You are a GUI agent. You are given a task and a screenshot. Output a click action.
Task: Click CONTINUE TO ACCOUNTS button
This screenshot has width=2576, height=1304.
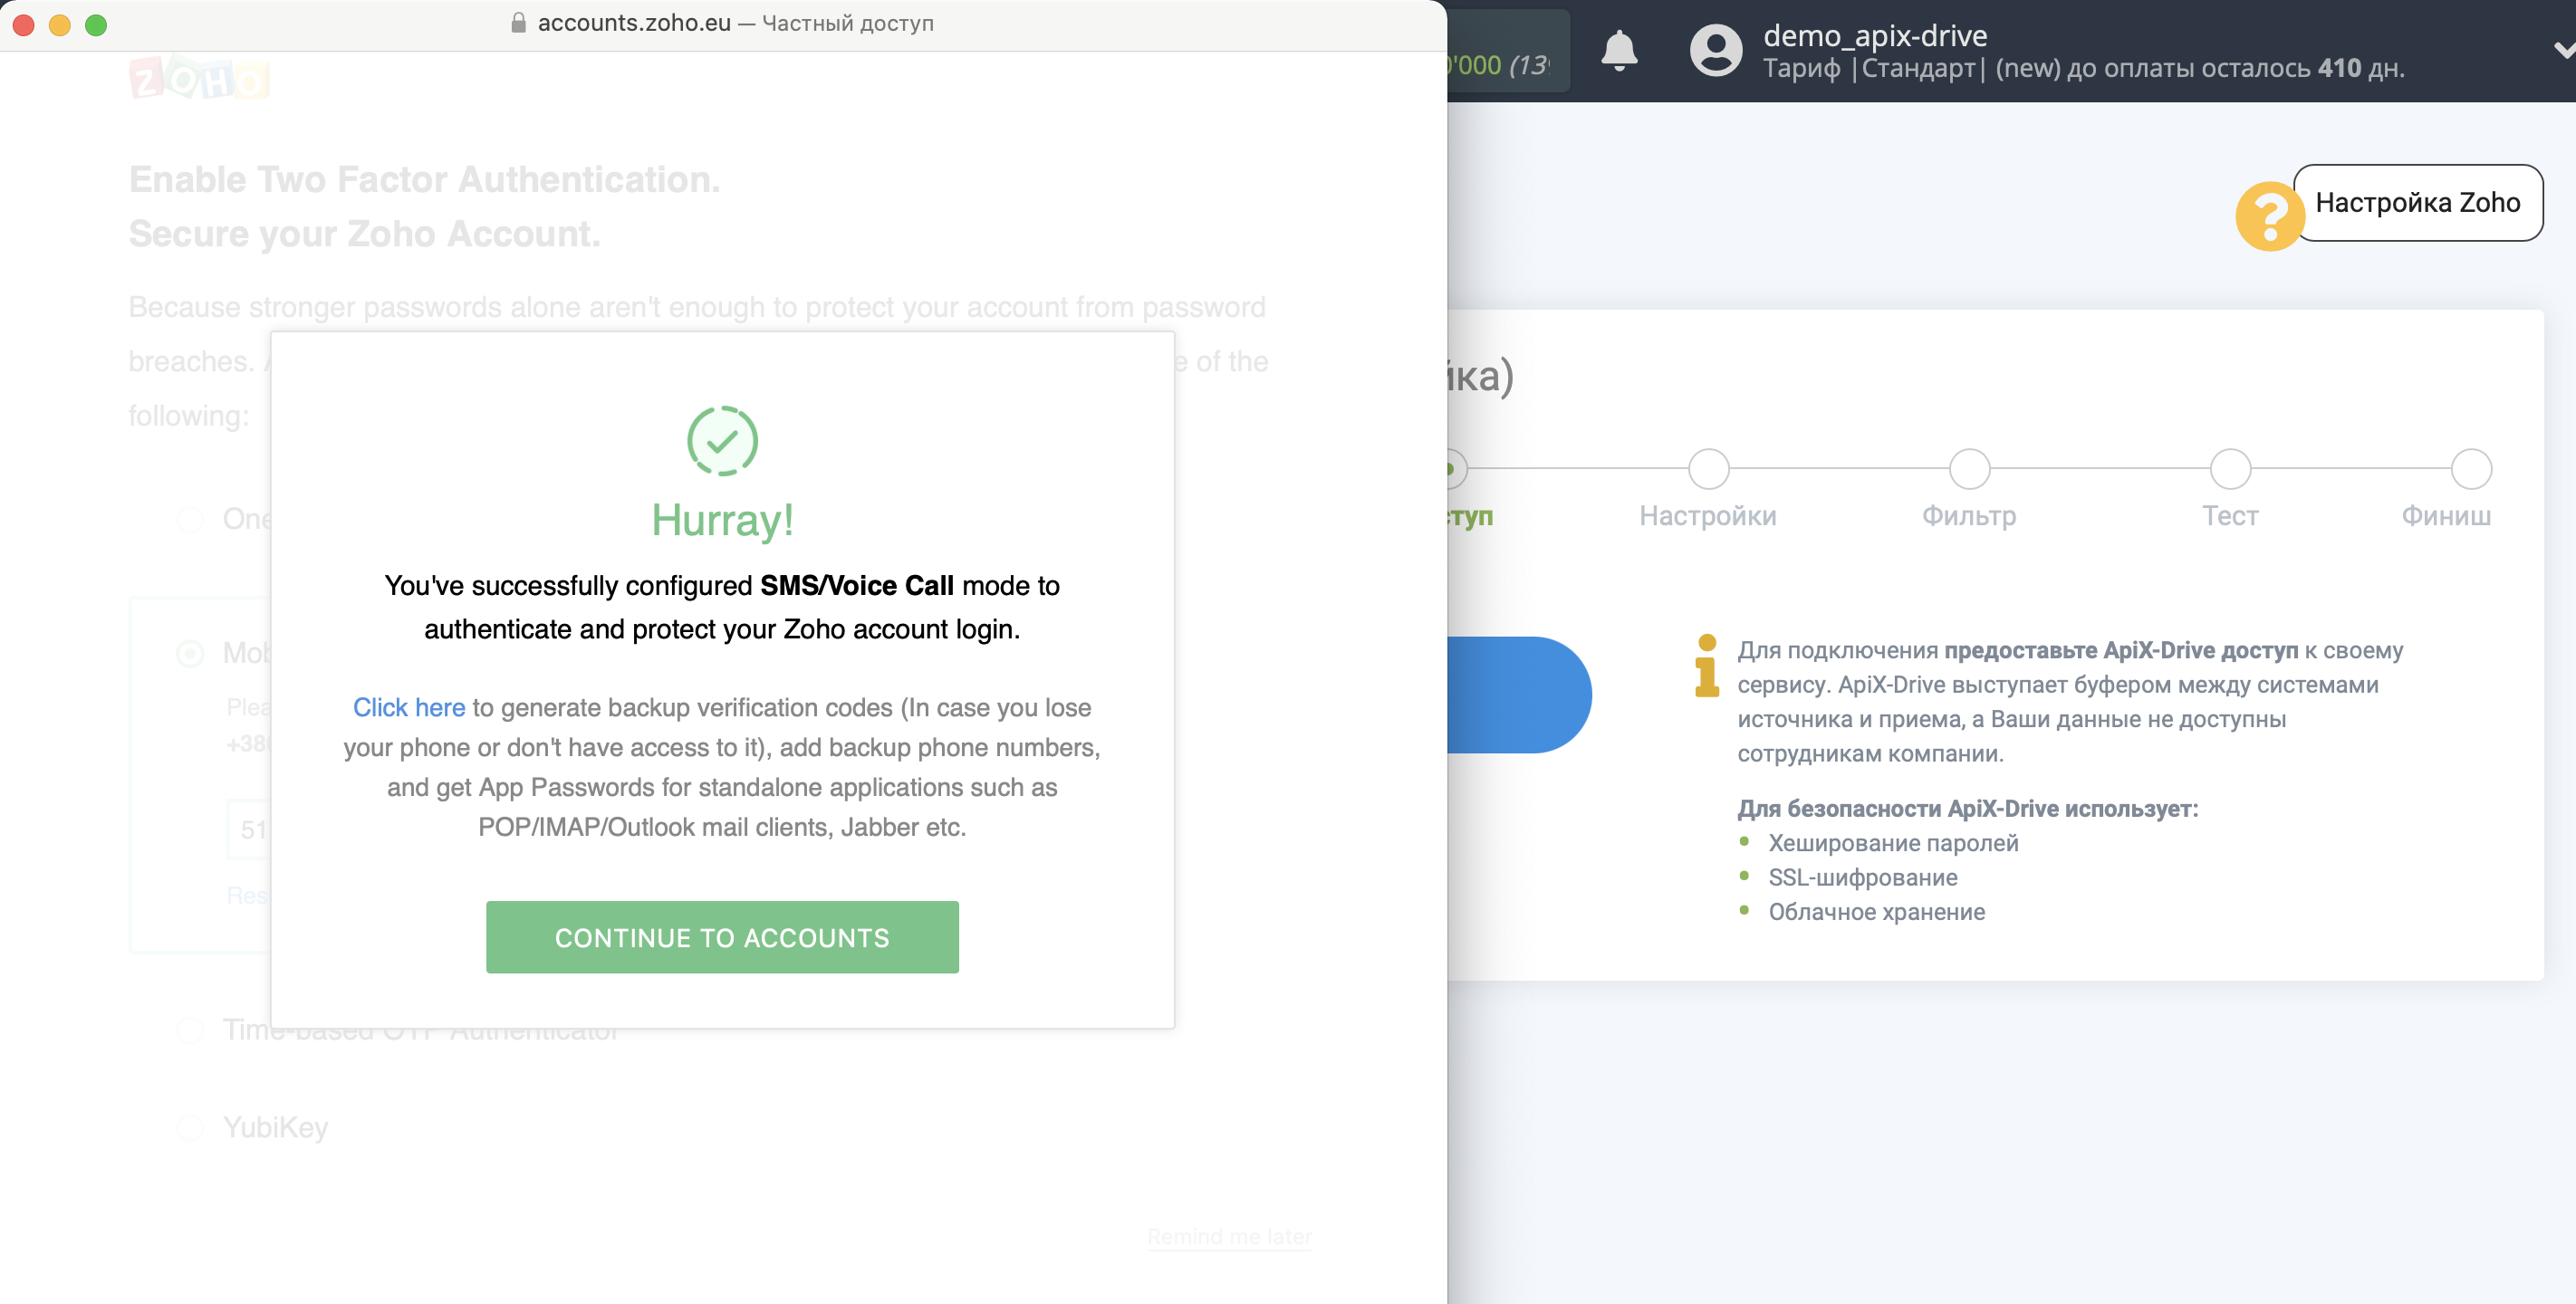(722, 936)
